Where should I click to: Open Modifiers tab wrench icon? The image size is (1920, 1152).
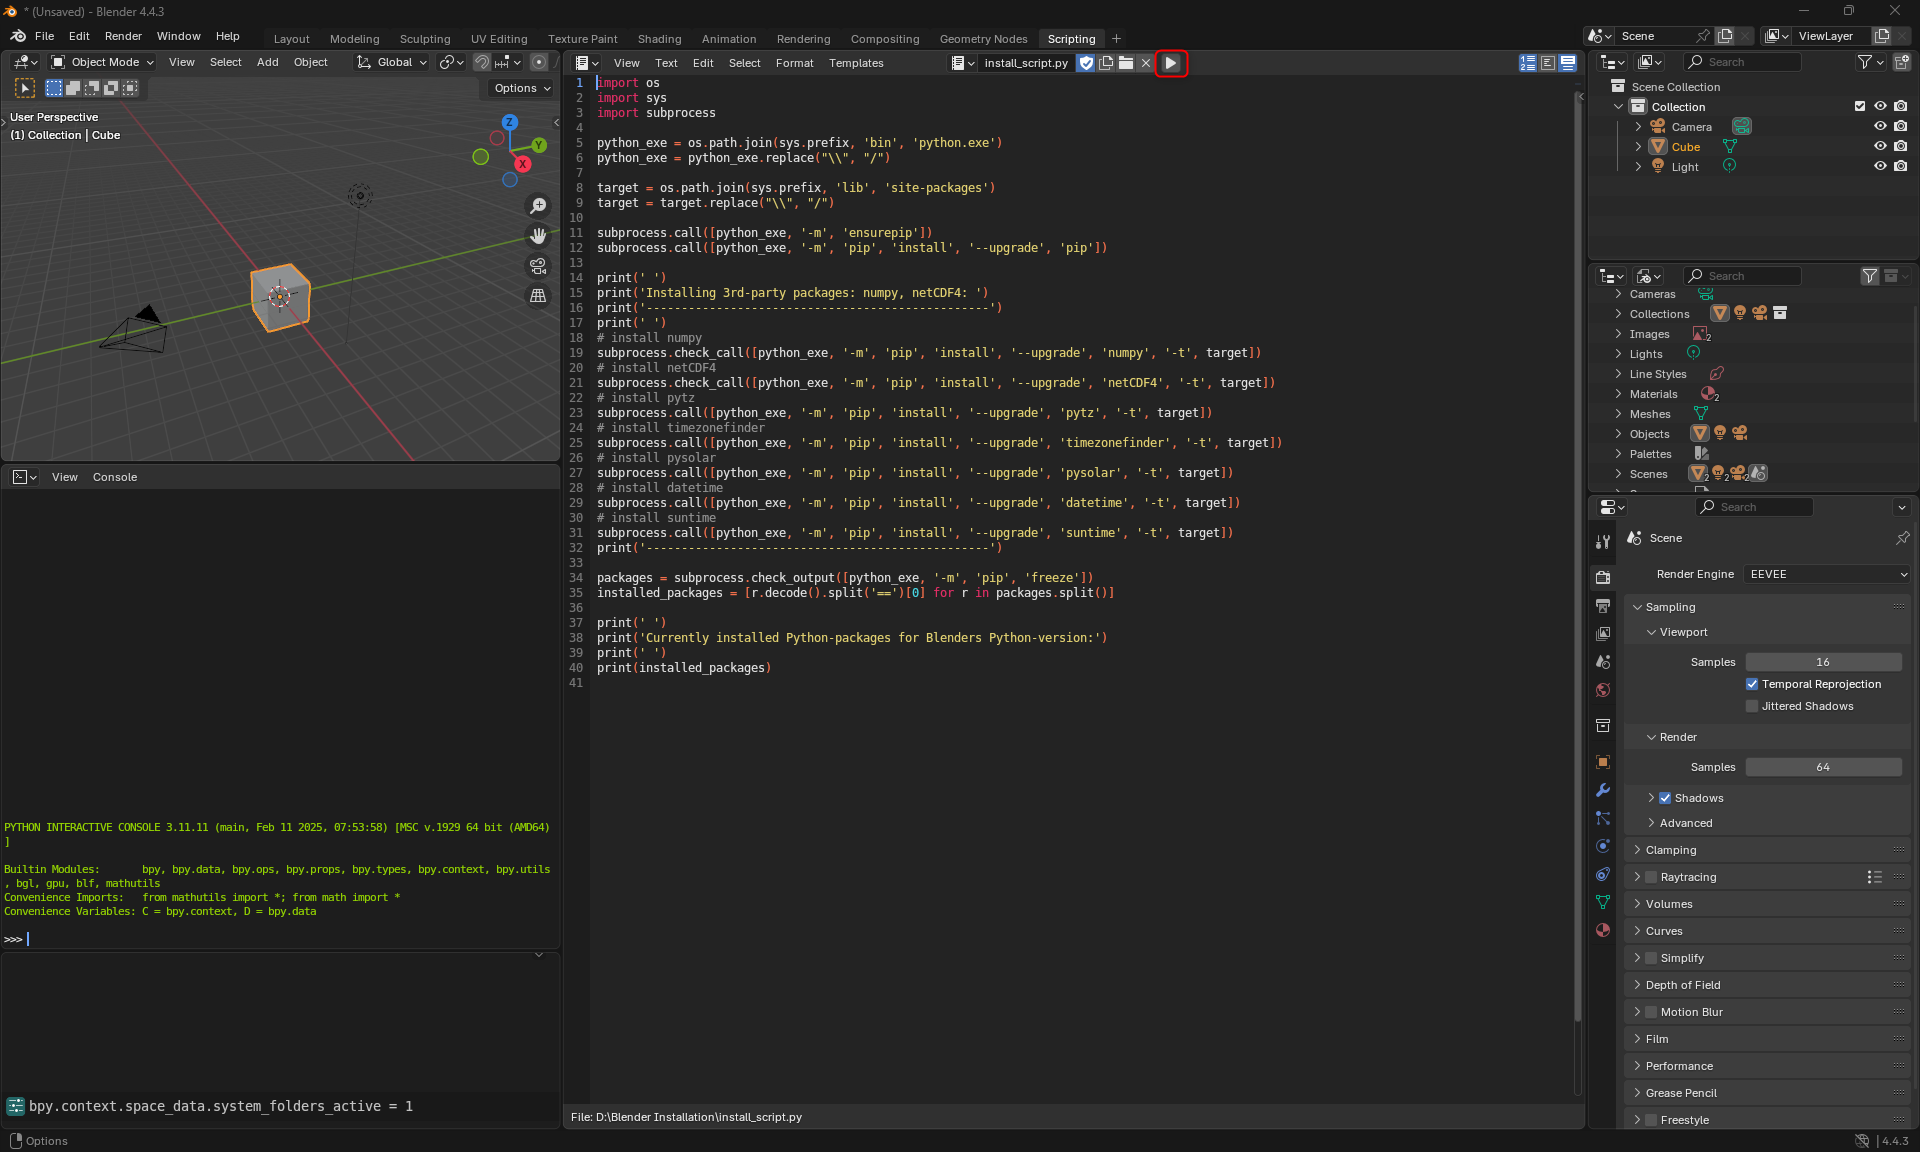pyautogui.click(x=1603, y=790)
